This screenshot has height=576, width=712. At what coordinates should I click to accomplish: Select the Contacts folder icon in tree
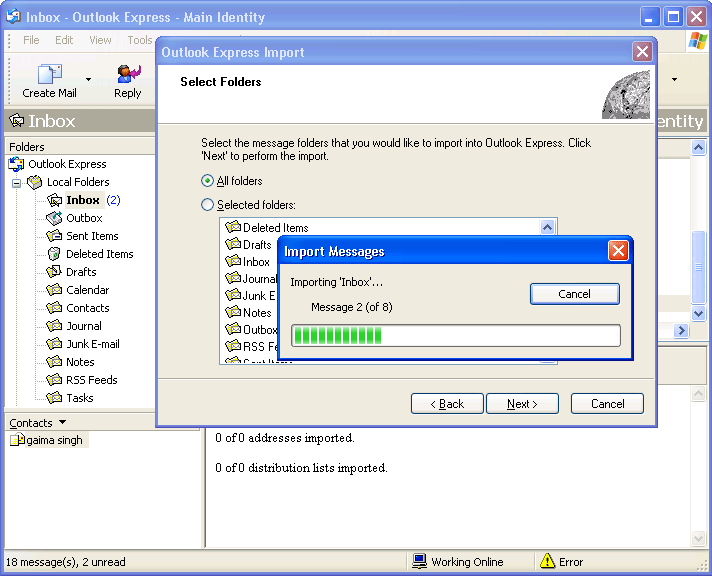(54, 308)
